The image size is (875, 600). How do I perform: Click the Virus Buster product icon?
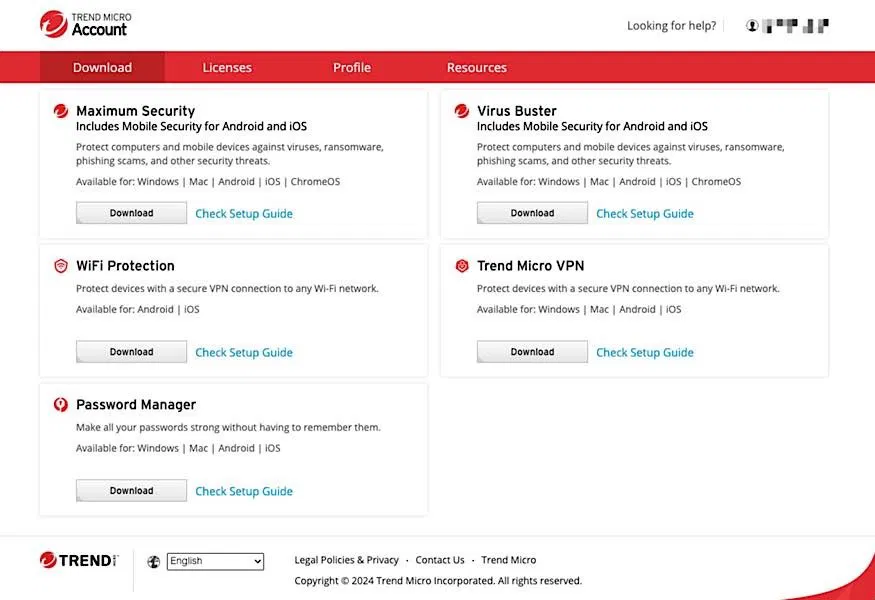point(461,111)
